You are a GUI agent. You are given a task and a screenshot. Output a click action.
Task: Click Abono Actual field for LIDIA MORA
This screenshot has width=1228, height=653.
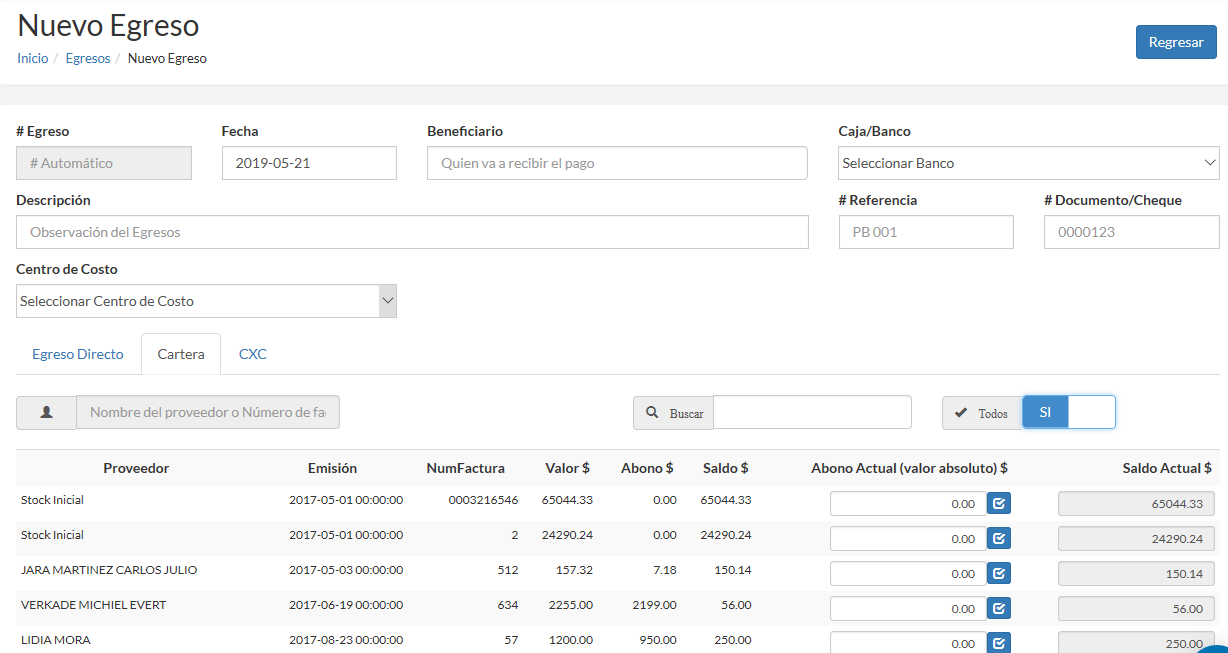(x=908, y=643)
